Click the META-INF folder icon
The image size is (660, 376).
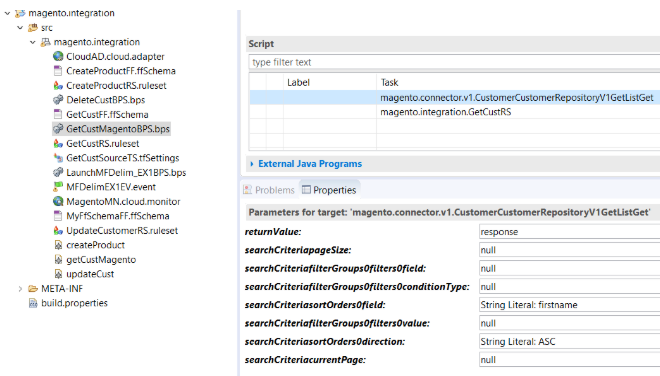click(x=33, y=289)
